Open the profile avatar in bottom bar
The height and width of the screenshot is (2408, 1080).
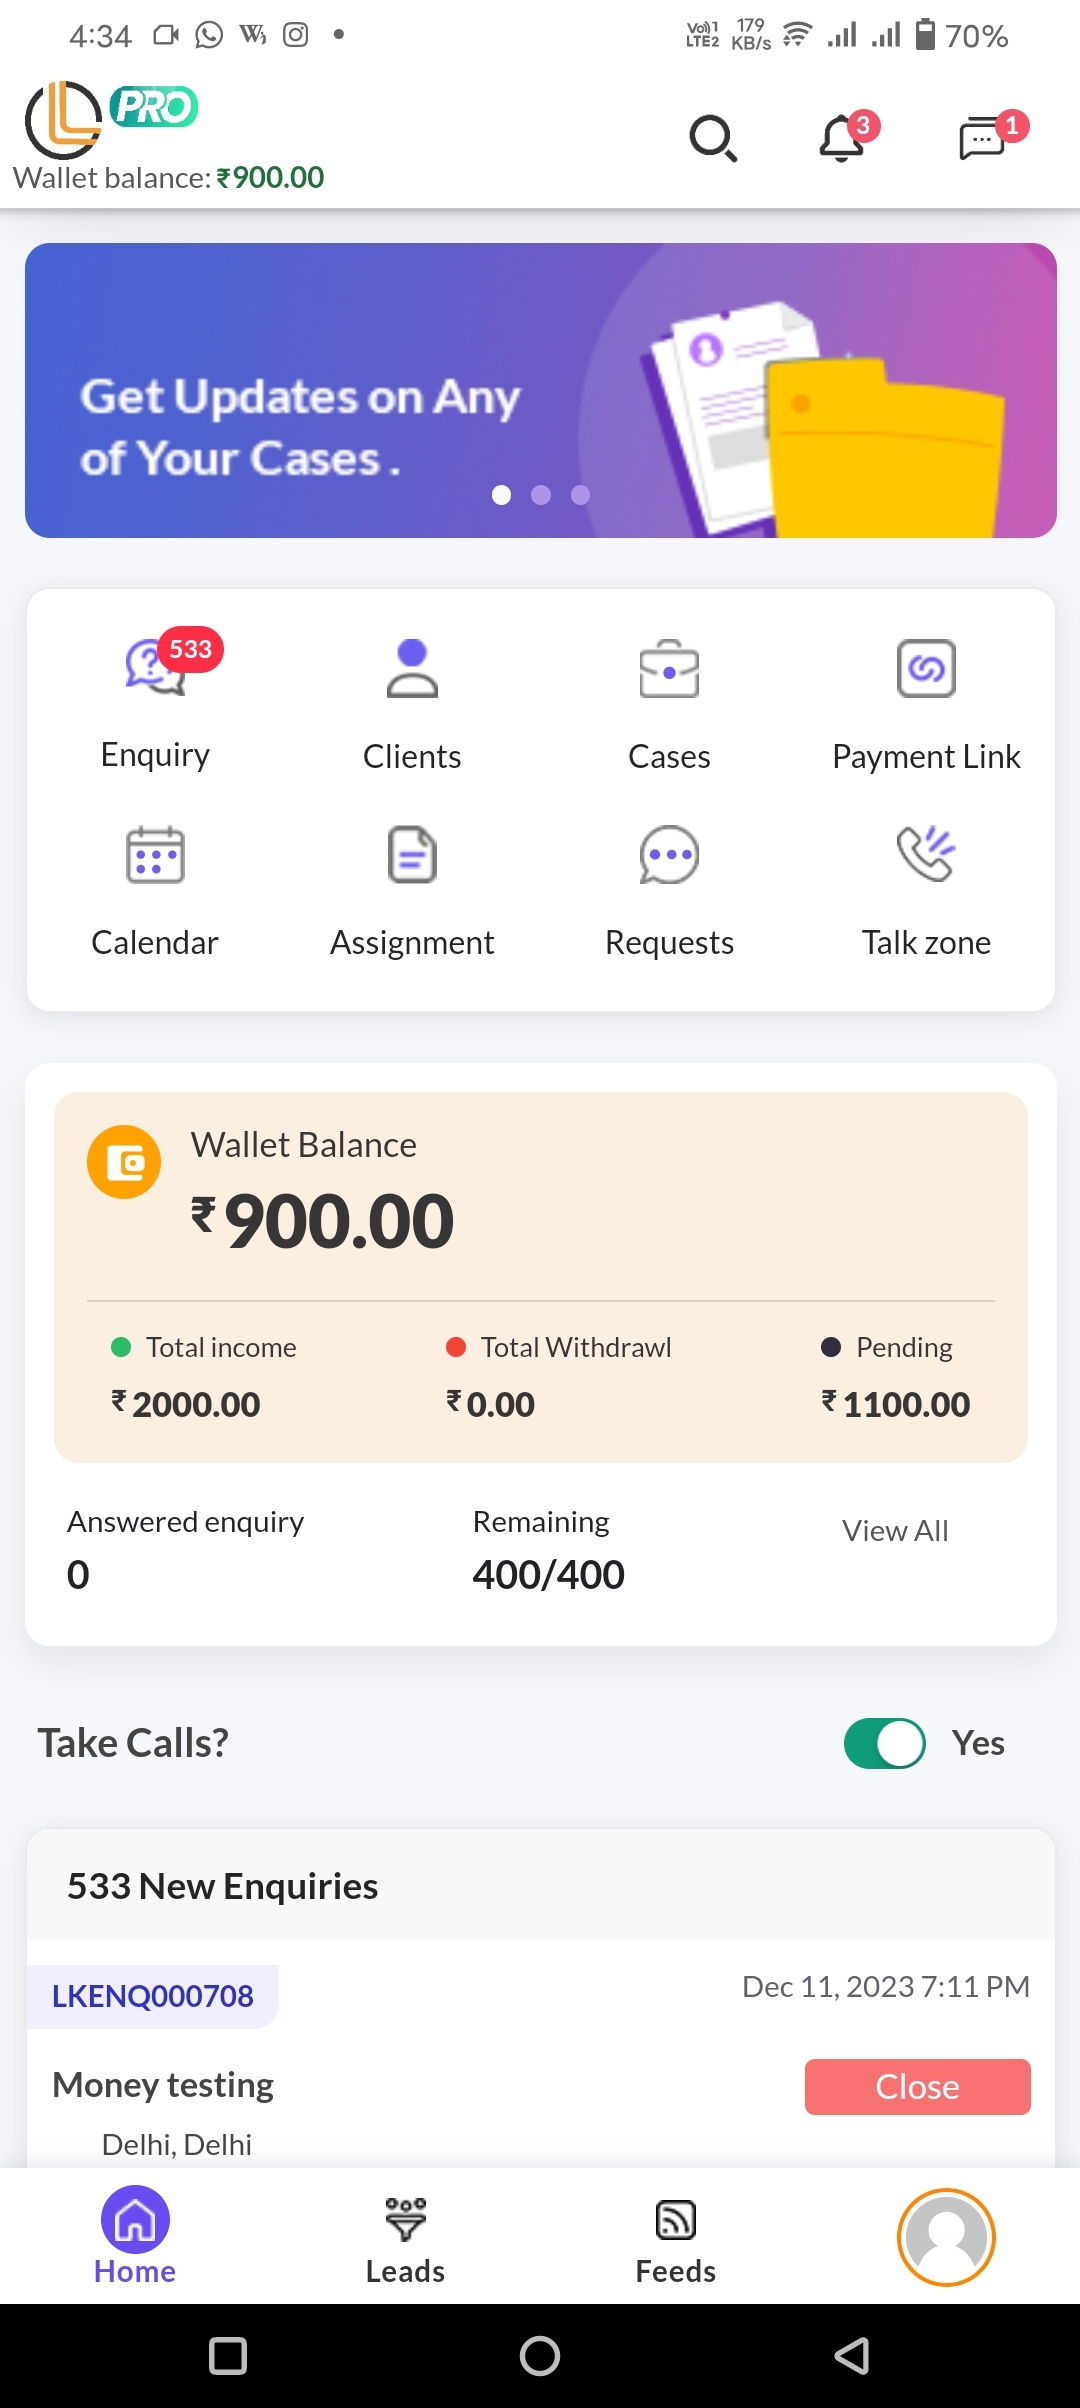pyautogui.click(x=946, y=2238)
